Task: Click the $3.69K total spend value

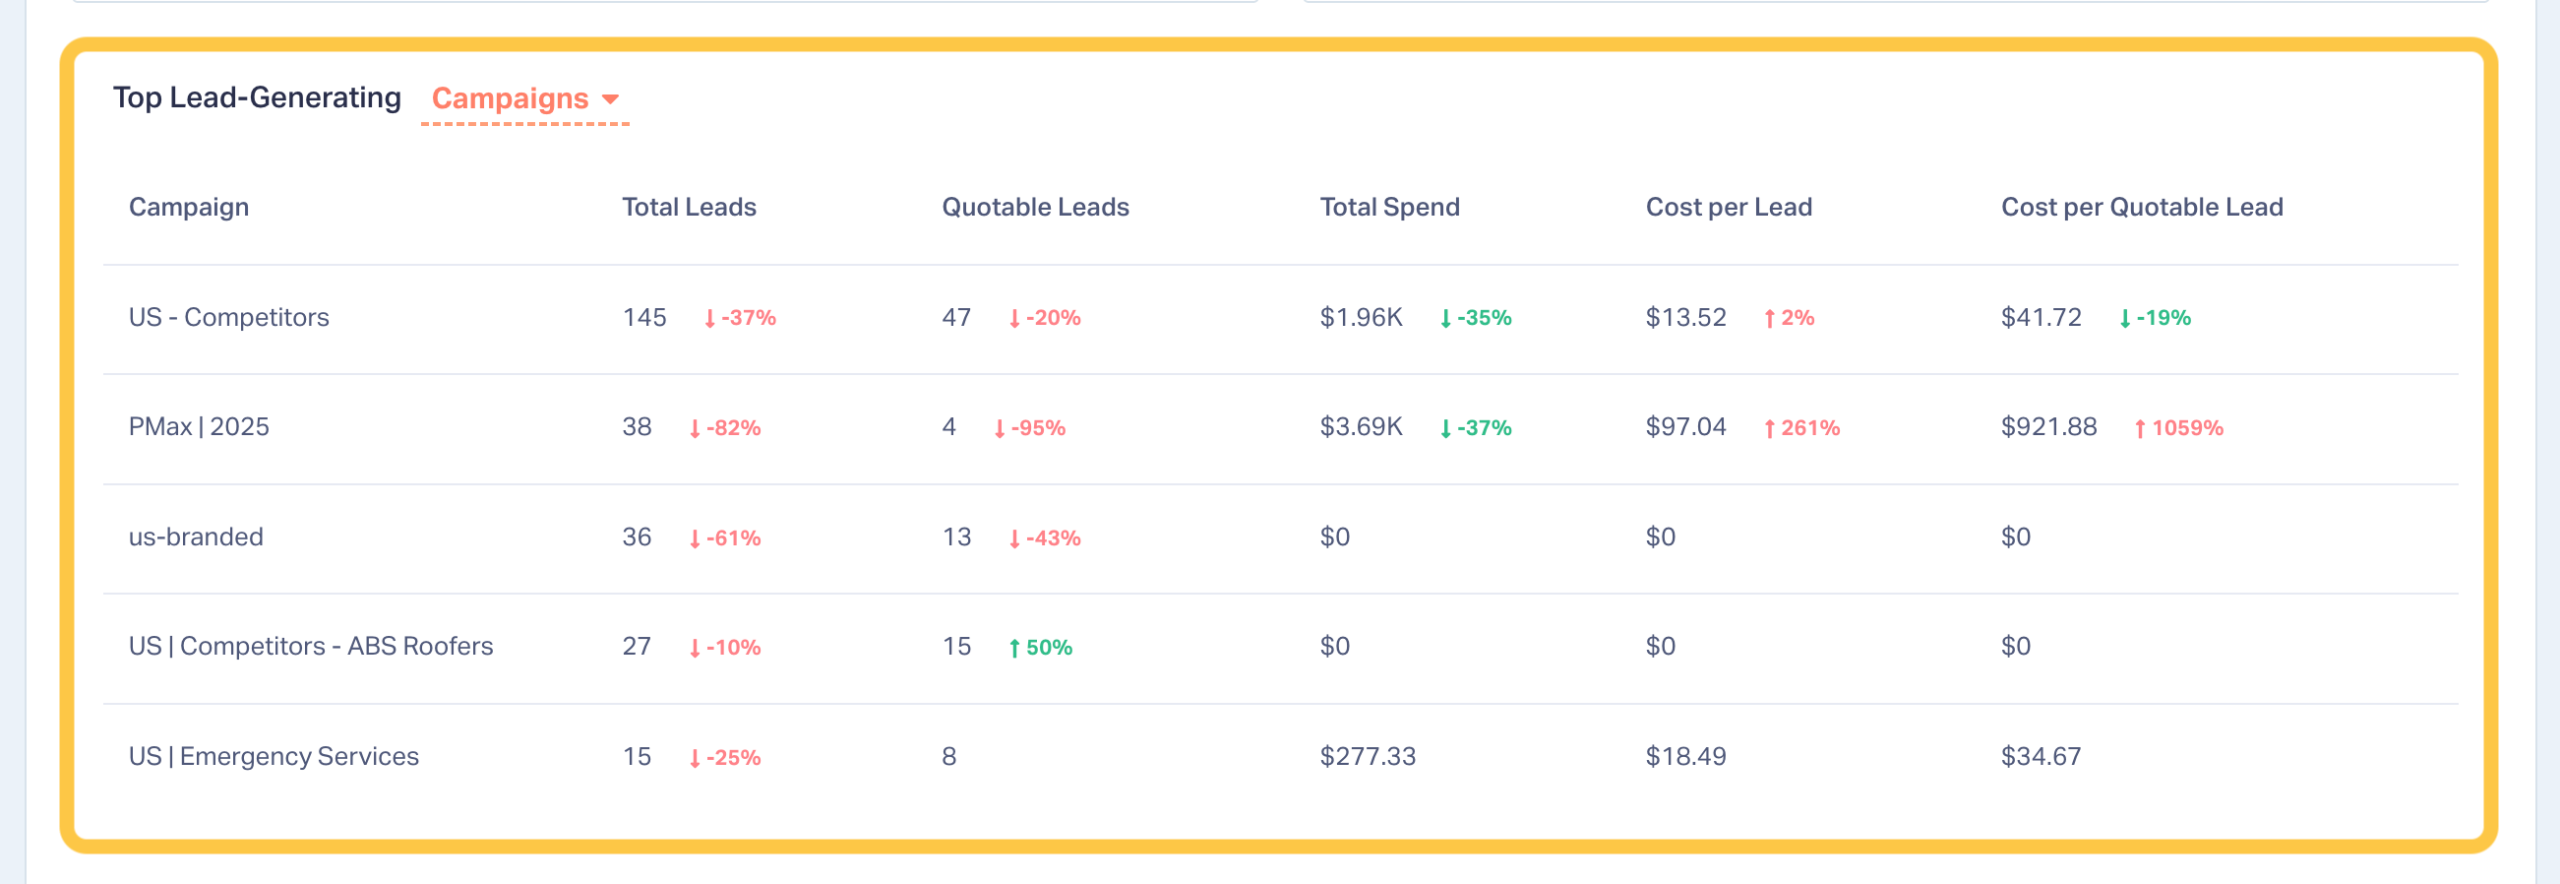Action: pyautogui.click(x=1361, y=427)
